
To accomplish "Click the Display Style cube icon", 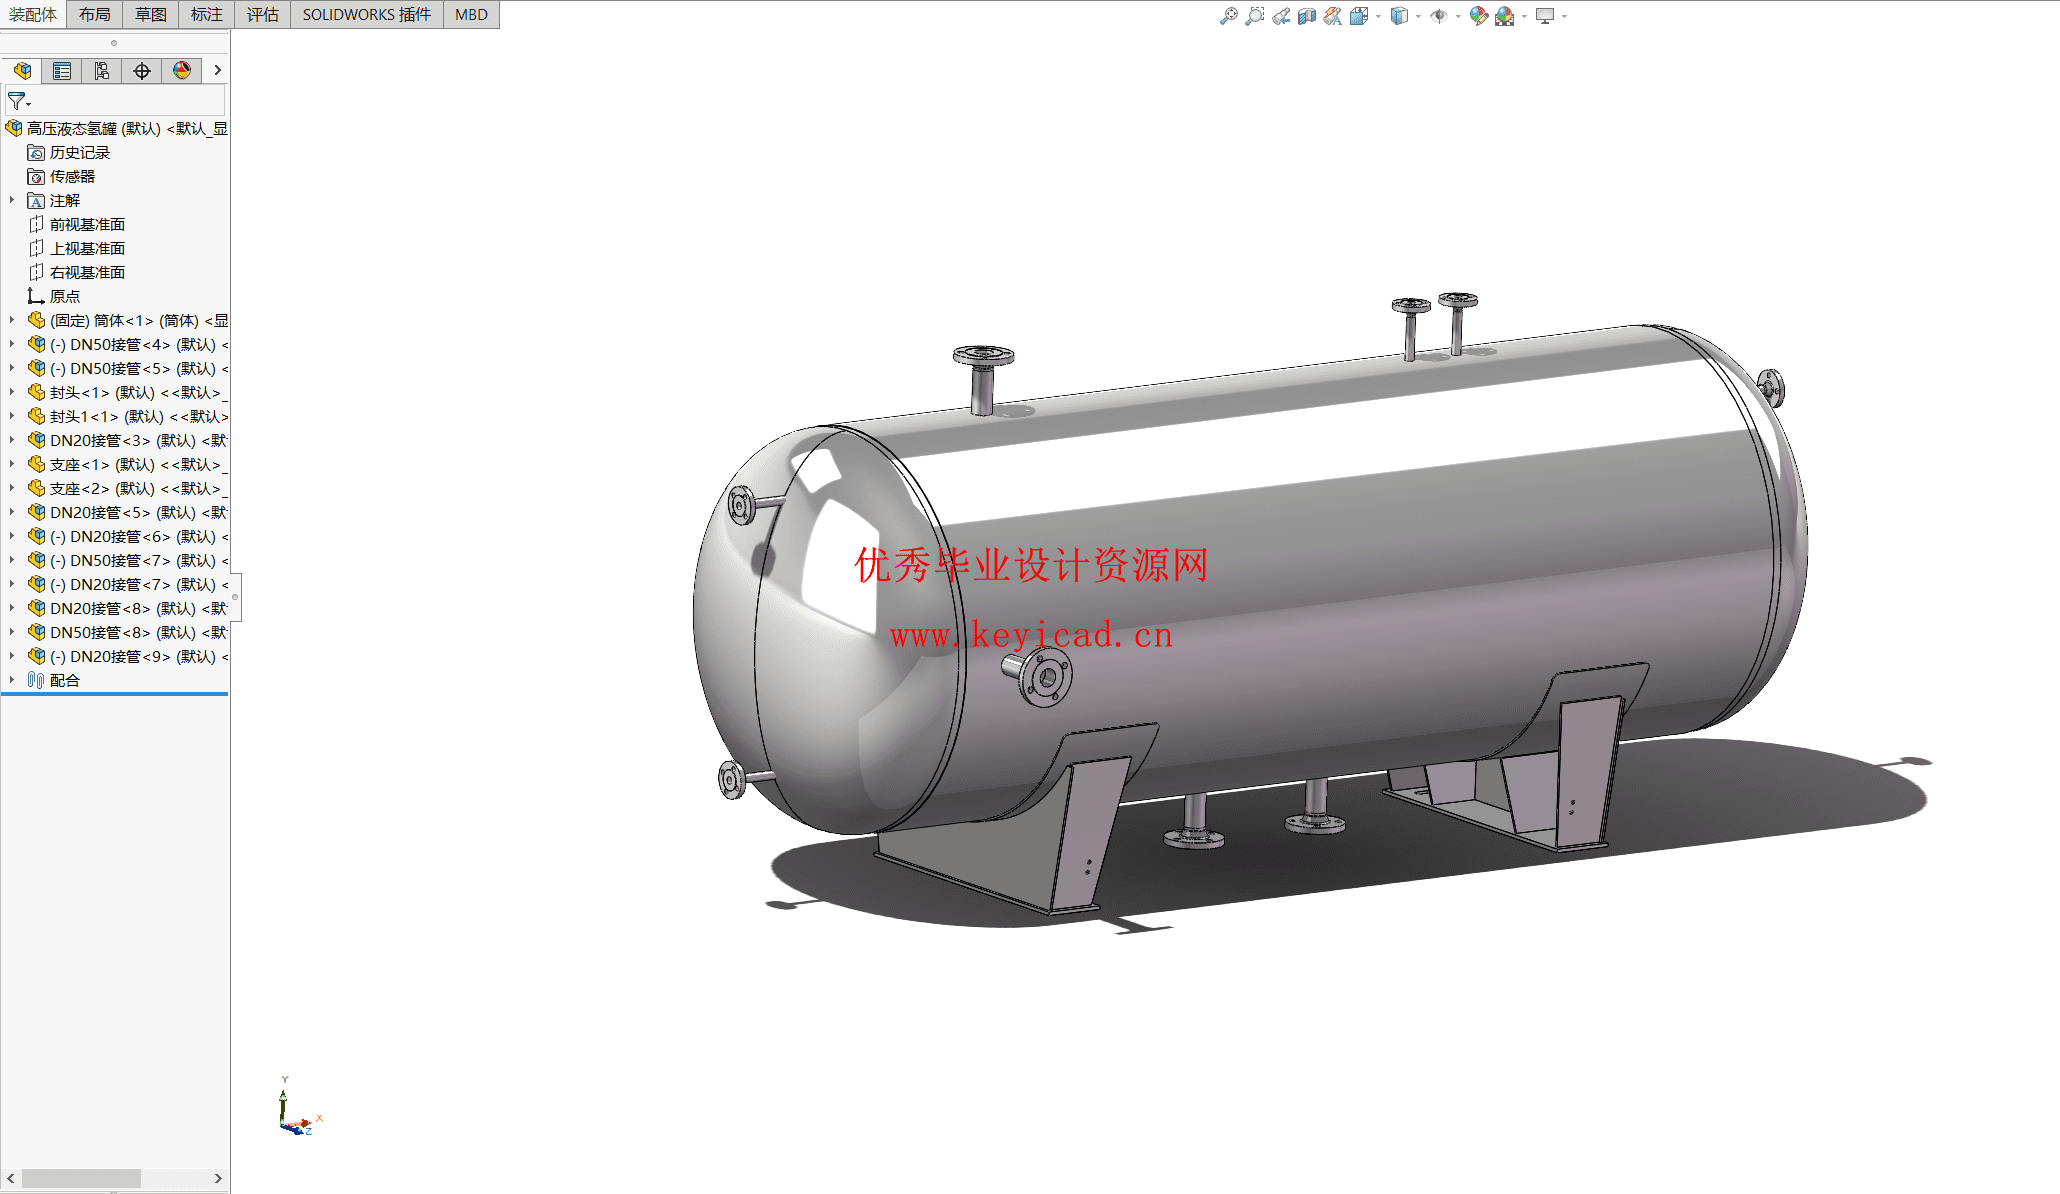I will 1399,16.
